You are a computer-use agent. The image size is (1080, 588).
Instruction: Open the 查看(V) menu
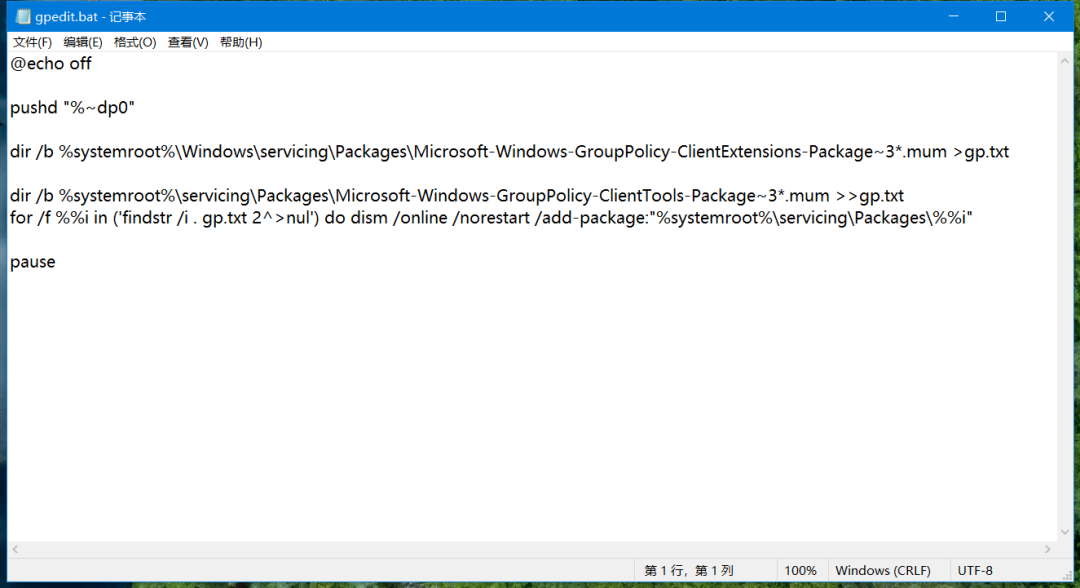188,42
